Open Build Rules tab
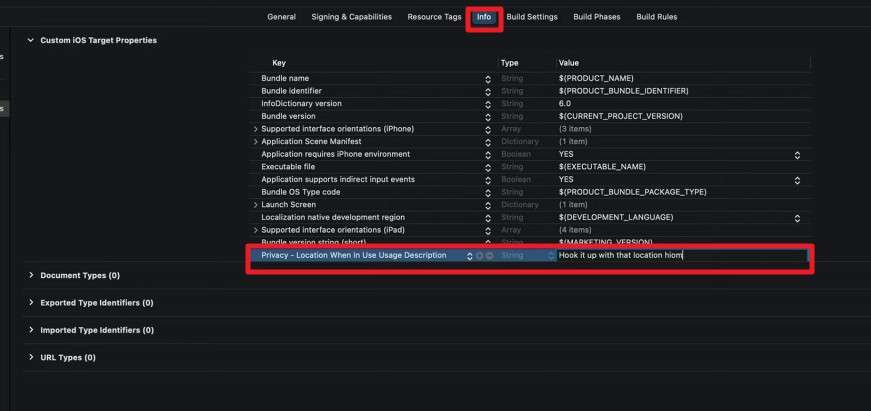The height and width of the screenshot is (411, 871). pyautogui.click(x=657, y=17)
